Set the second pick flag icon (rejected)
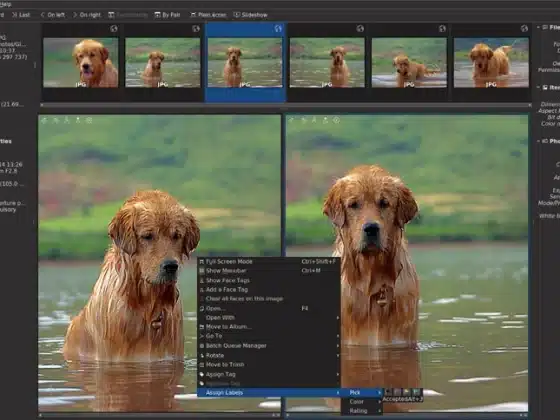Screen dimensions: 560x420 (x=397, y=392)
